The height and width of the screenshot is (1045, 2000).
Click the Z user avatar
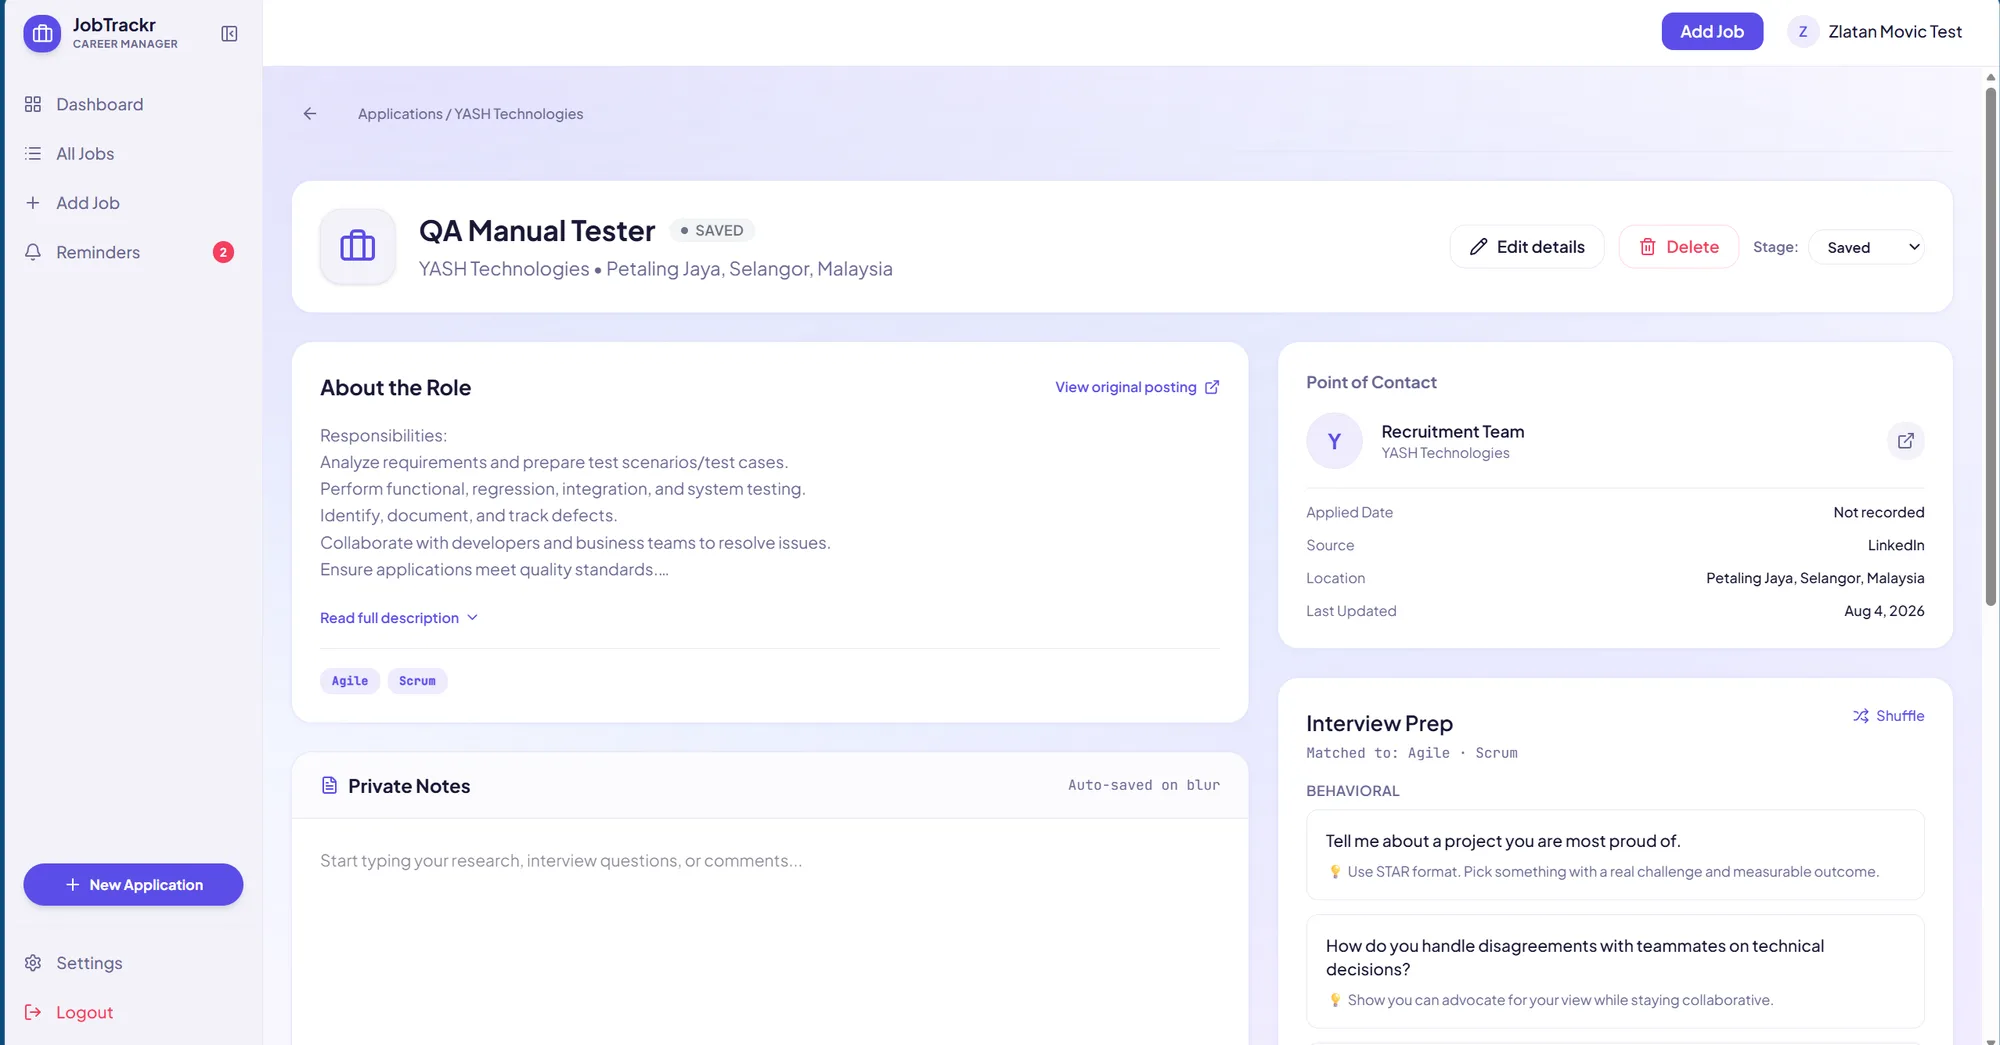(x=1803, y=32)
